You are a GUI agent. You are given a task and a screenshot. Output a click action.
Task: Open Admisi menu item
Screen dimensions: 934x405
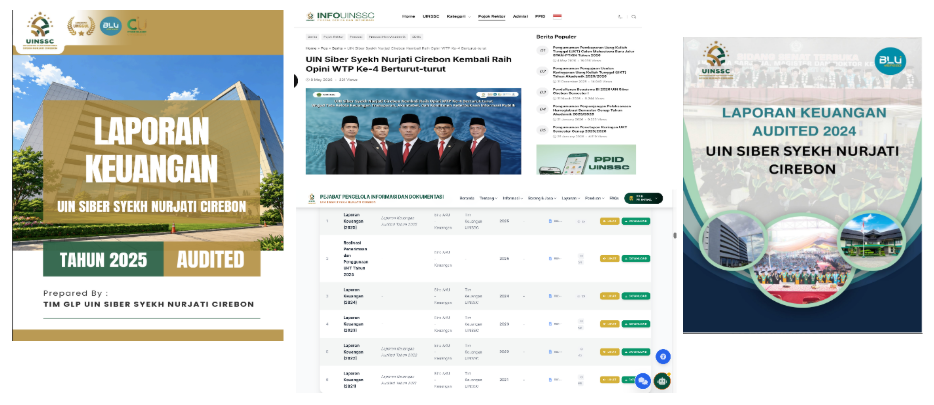[x=520, y=17]
